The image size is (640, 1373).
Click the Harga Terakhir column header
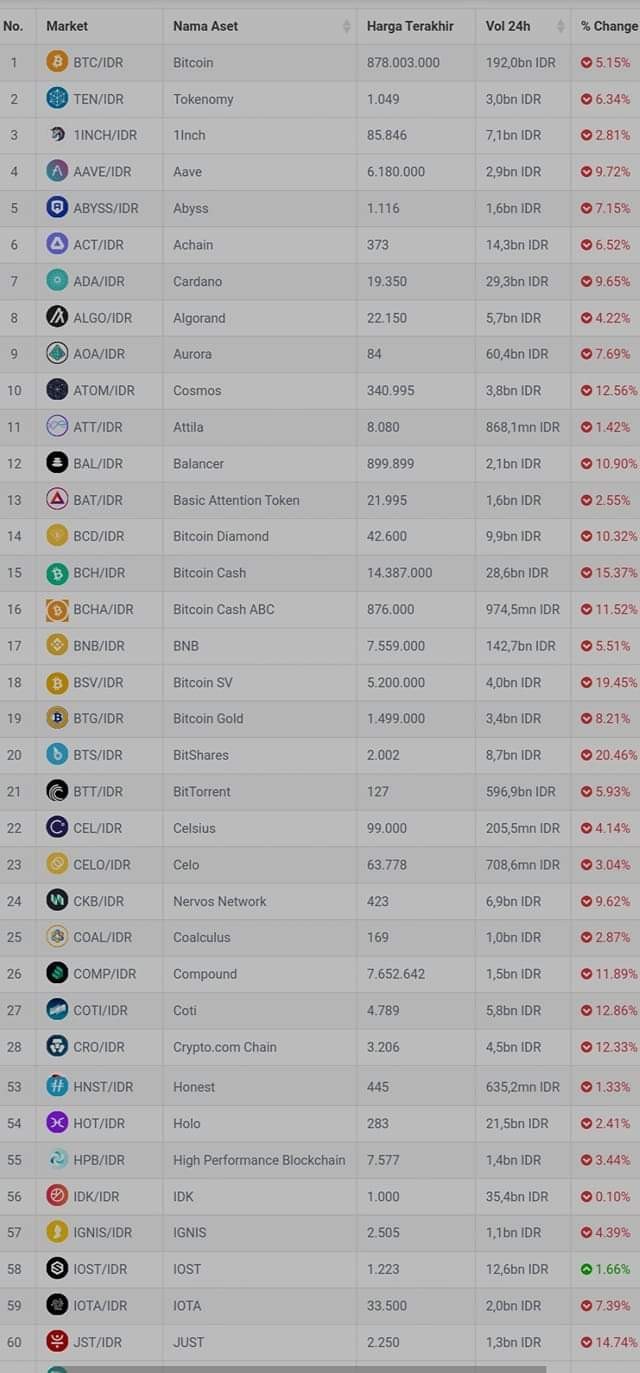pyautogui.click(x=410, y=26)
